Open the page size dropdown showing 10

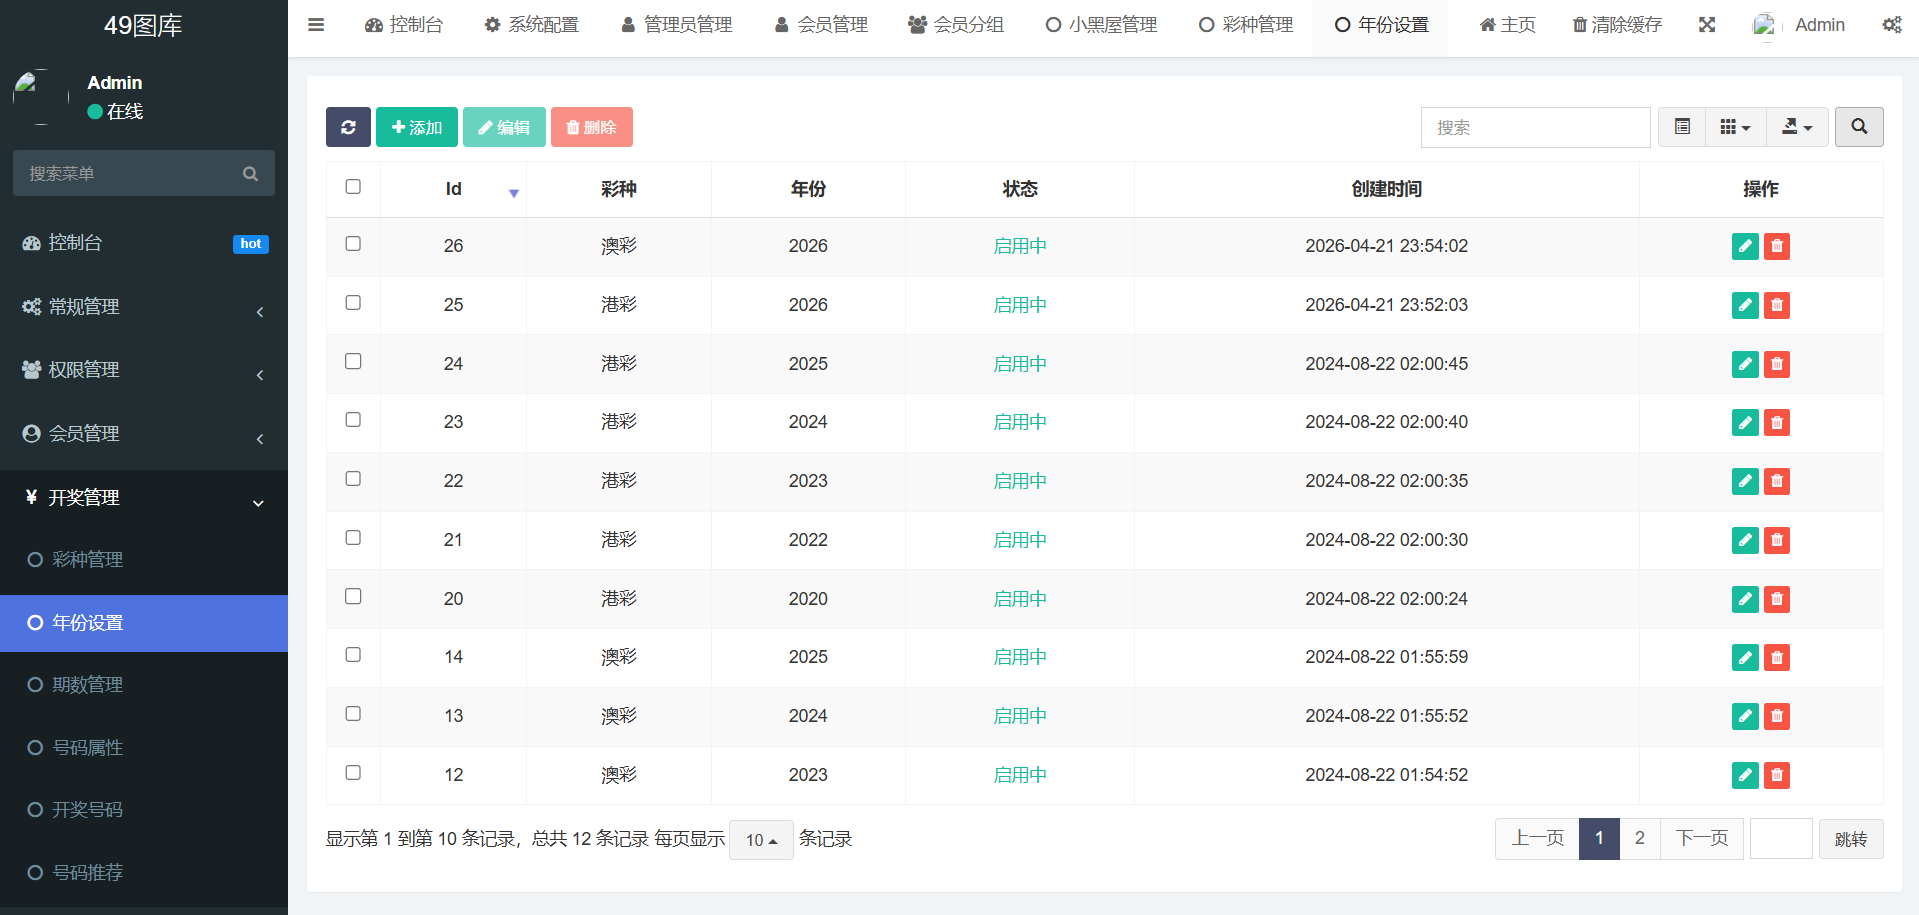[761, 840]
